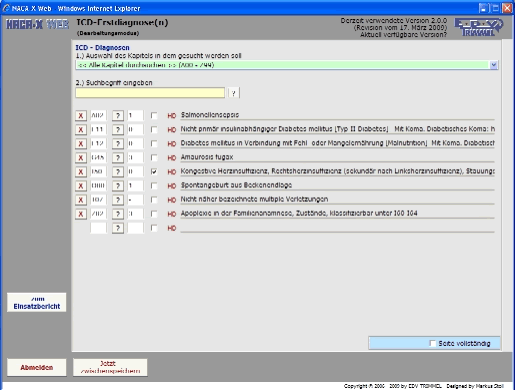The height and width of the screenshot is (390, 515).
Task: Remove the Apoplexie Familienanamnese row
Action: click(81, 214)
